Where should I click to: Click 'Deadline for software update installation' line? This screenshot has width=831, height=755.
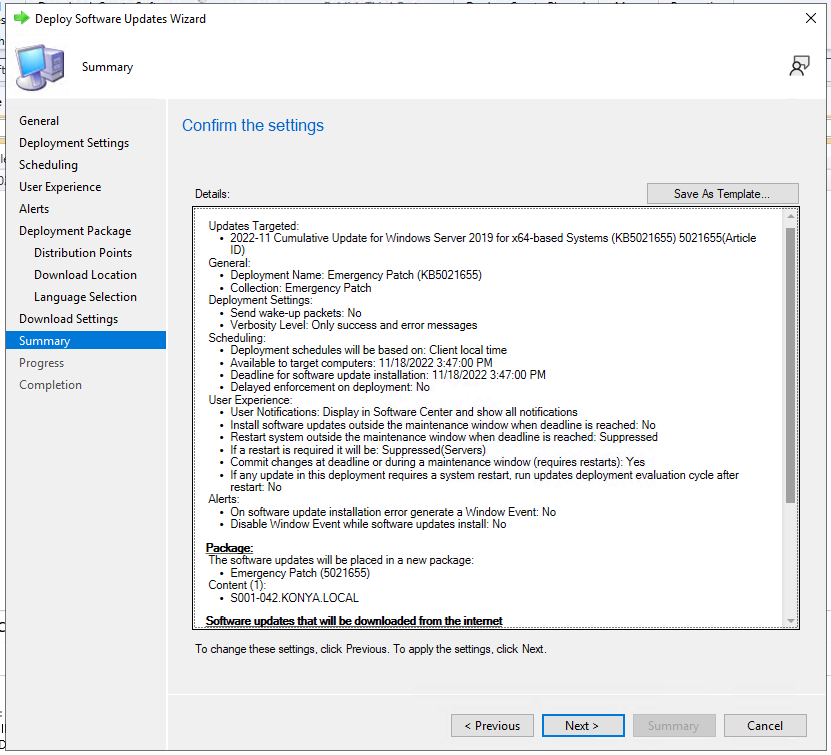tap(387, 375)
